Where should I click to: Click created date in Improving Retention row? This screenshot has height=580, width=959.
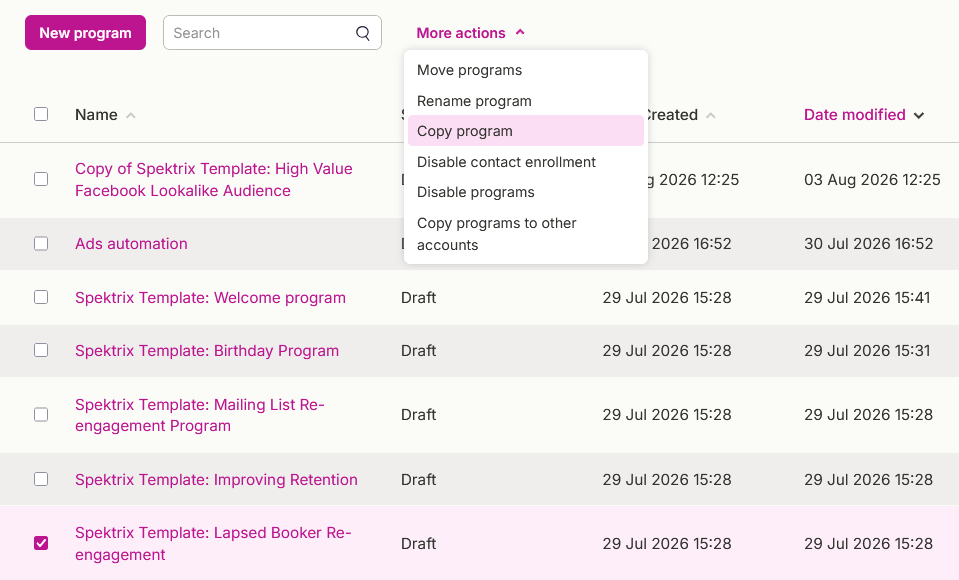point(667,480)
